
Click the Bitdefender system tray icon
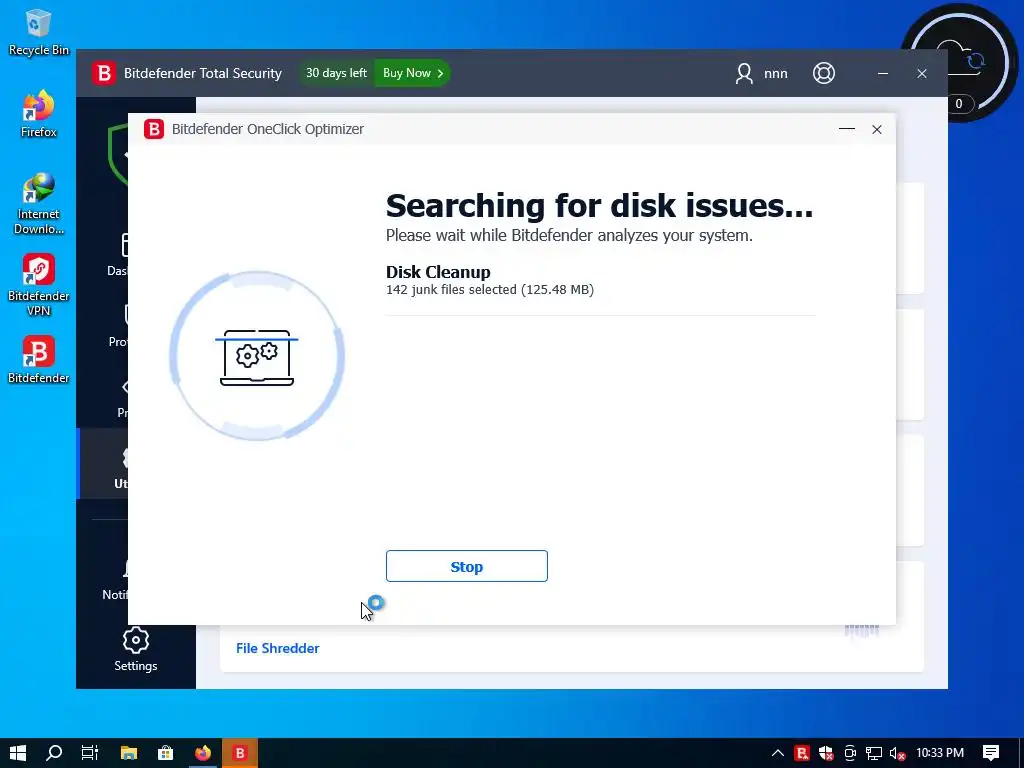coord(802,753)
